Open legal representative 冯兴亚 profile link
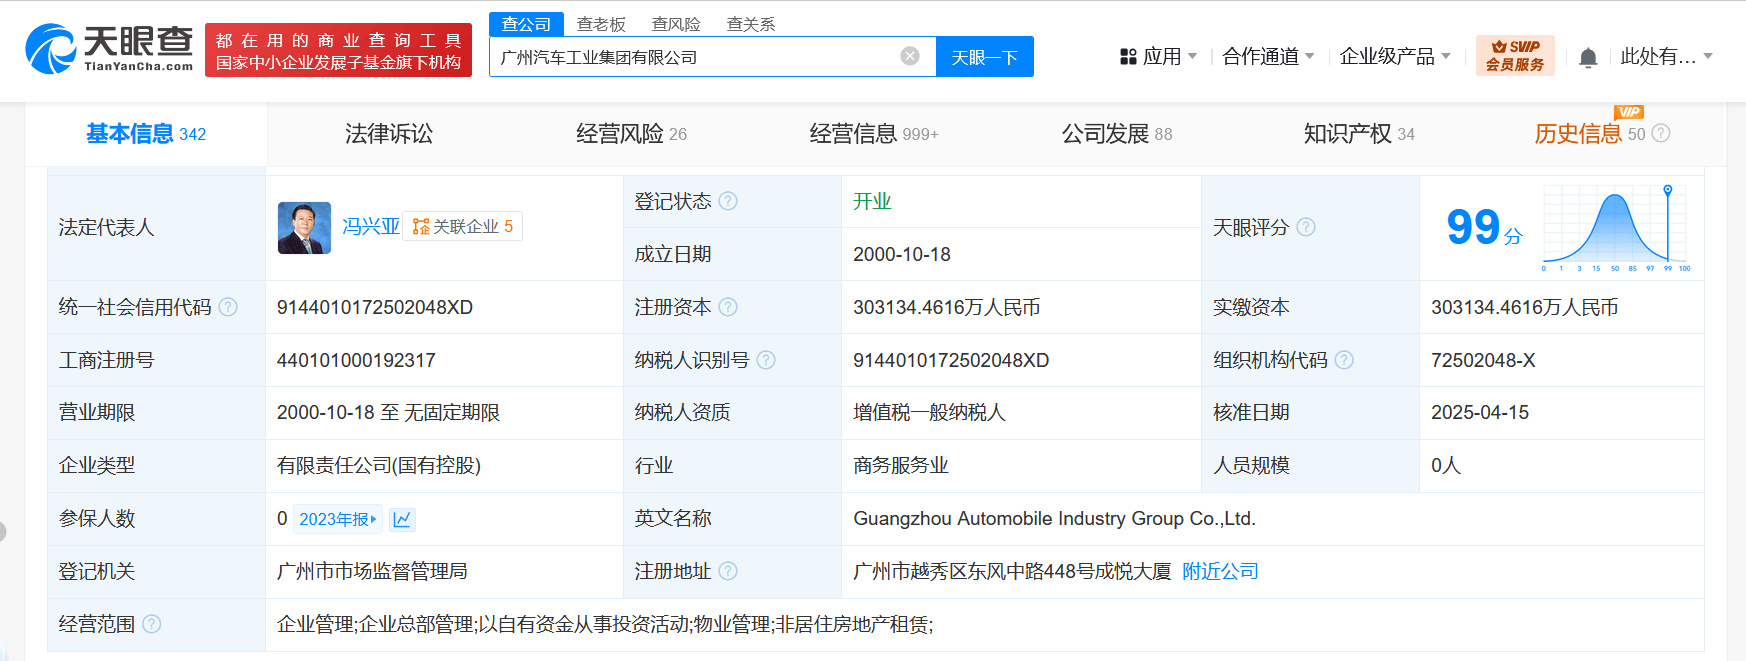The height and width of the screenshot is (661, 1746). point(370,227)
